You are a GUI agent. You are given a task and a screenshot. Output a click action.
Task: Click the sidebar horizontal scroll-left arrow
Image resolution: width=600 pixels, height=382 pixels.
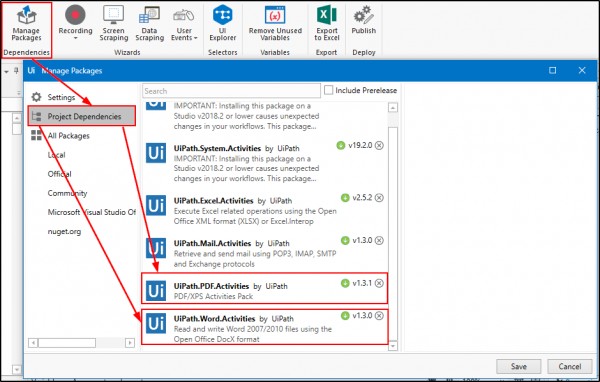tap(33, 343)
